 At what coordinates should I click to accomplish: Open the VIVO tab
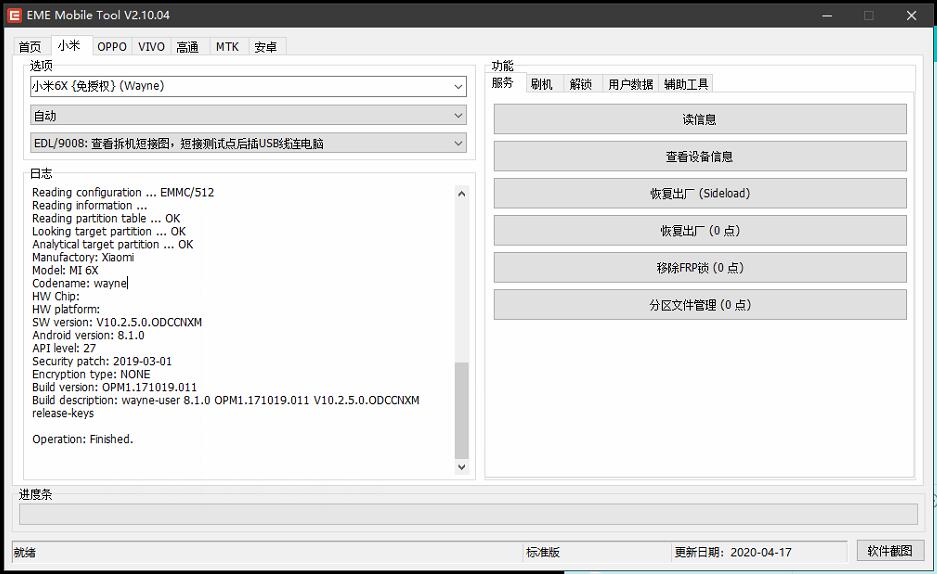tap(151, 47)
